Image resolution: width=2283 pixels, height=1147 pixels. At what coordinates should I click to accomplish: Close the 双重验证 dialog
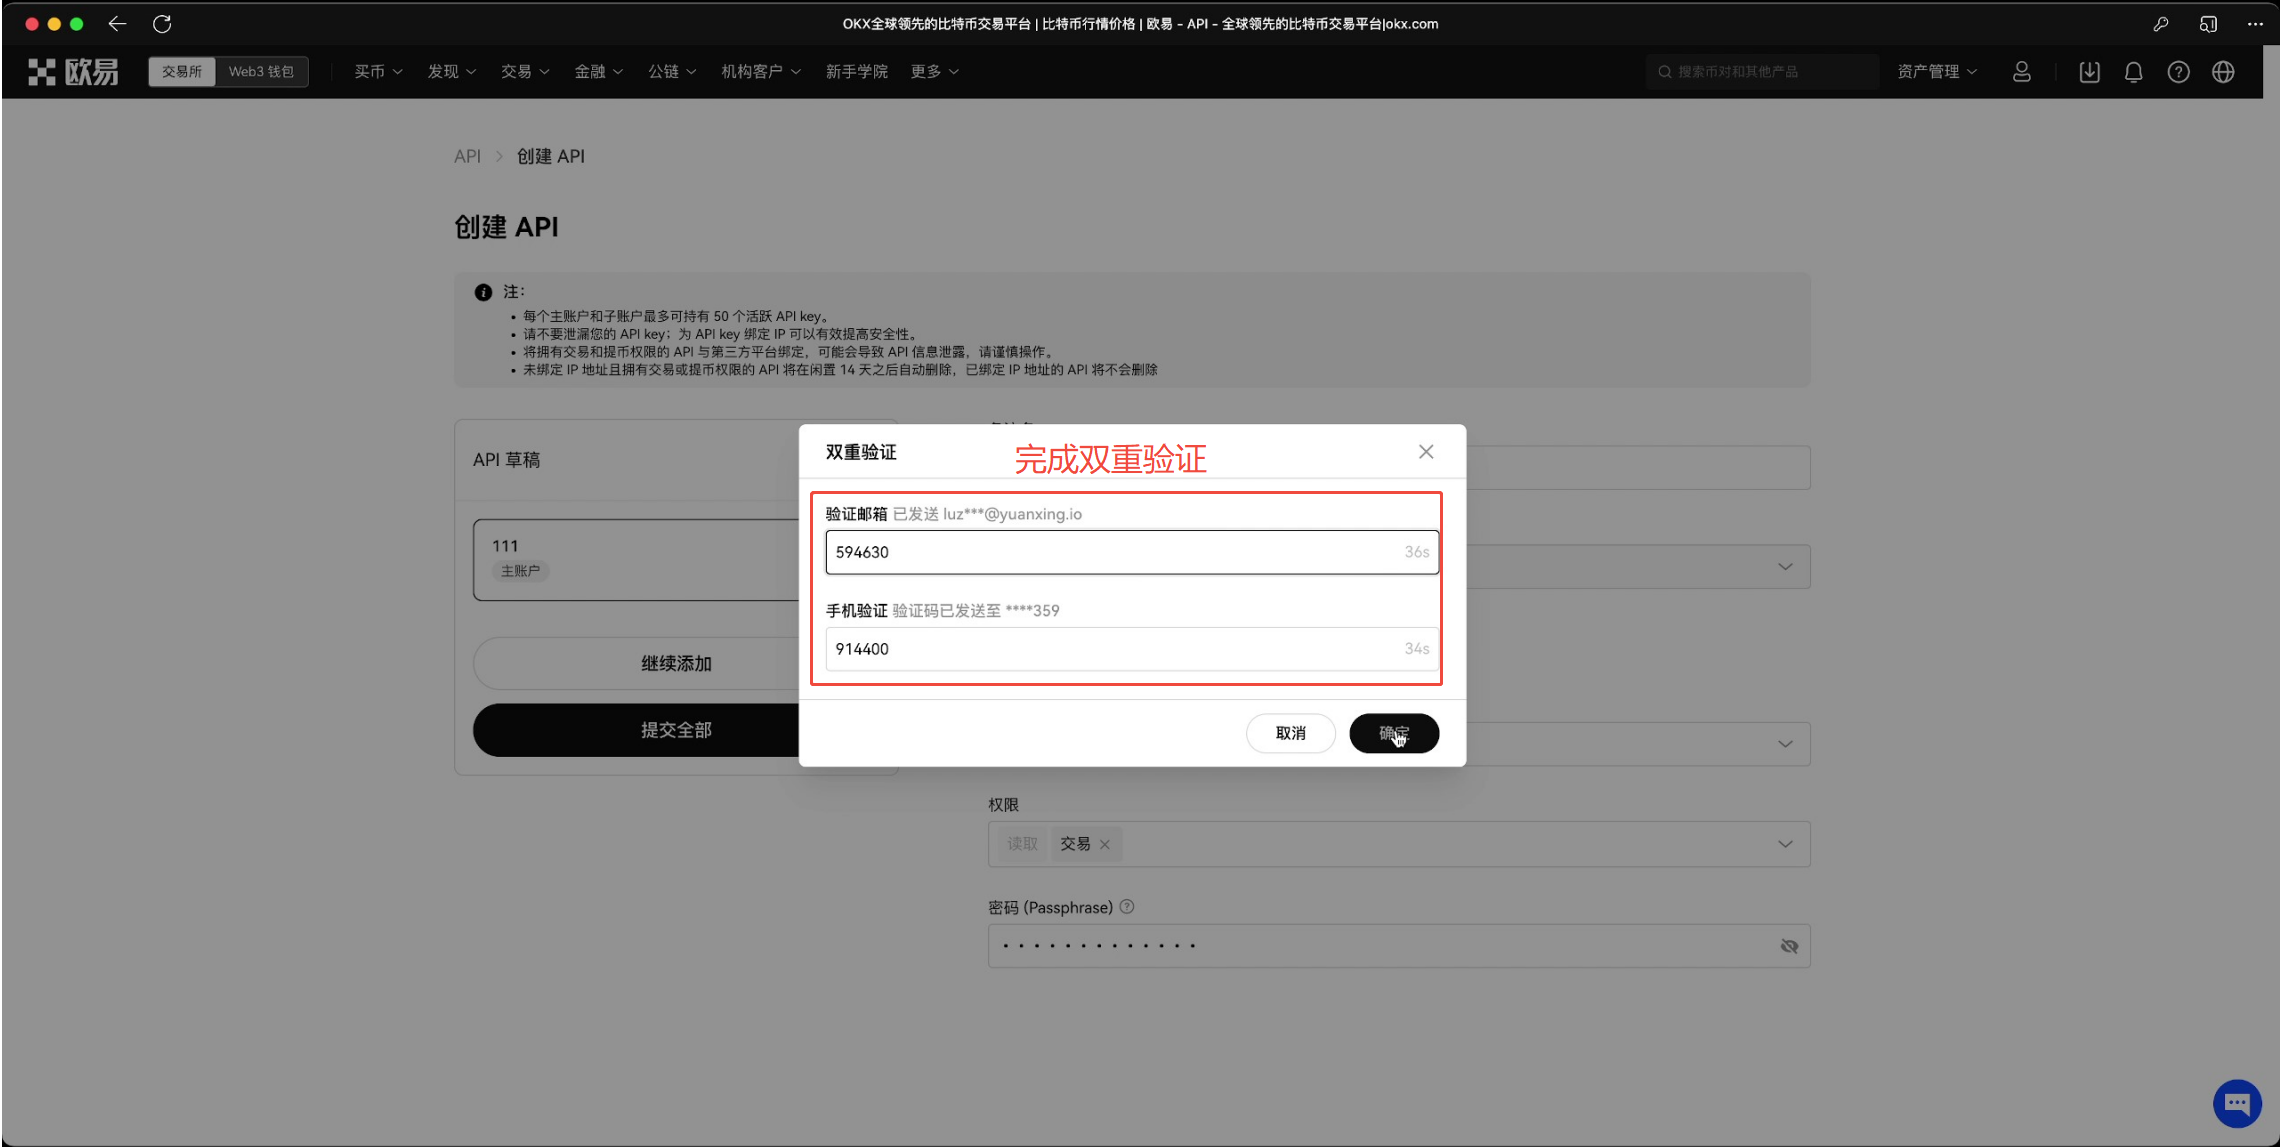[x=1426, y=452]
